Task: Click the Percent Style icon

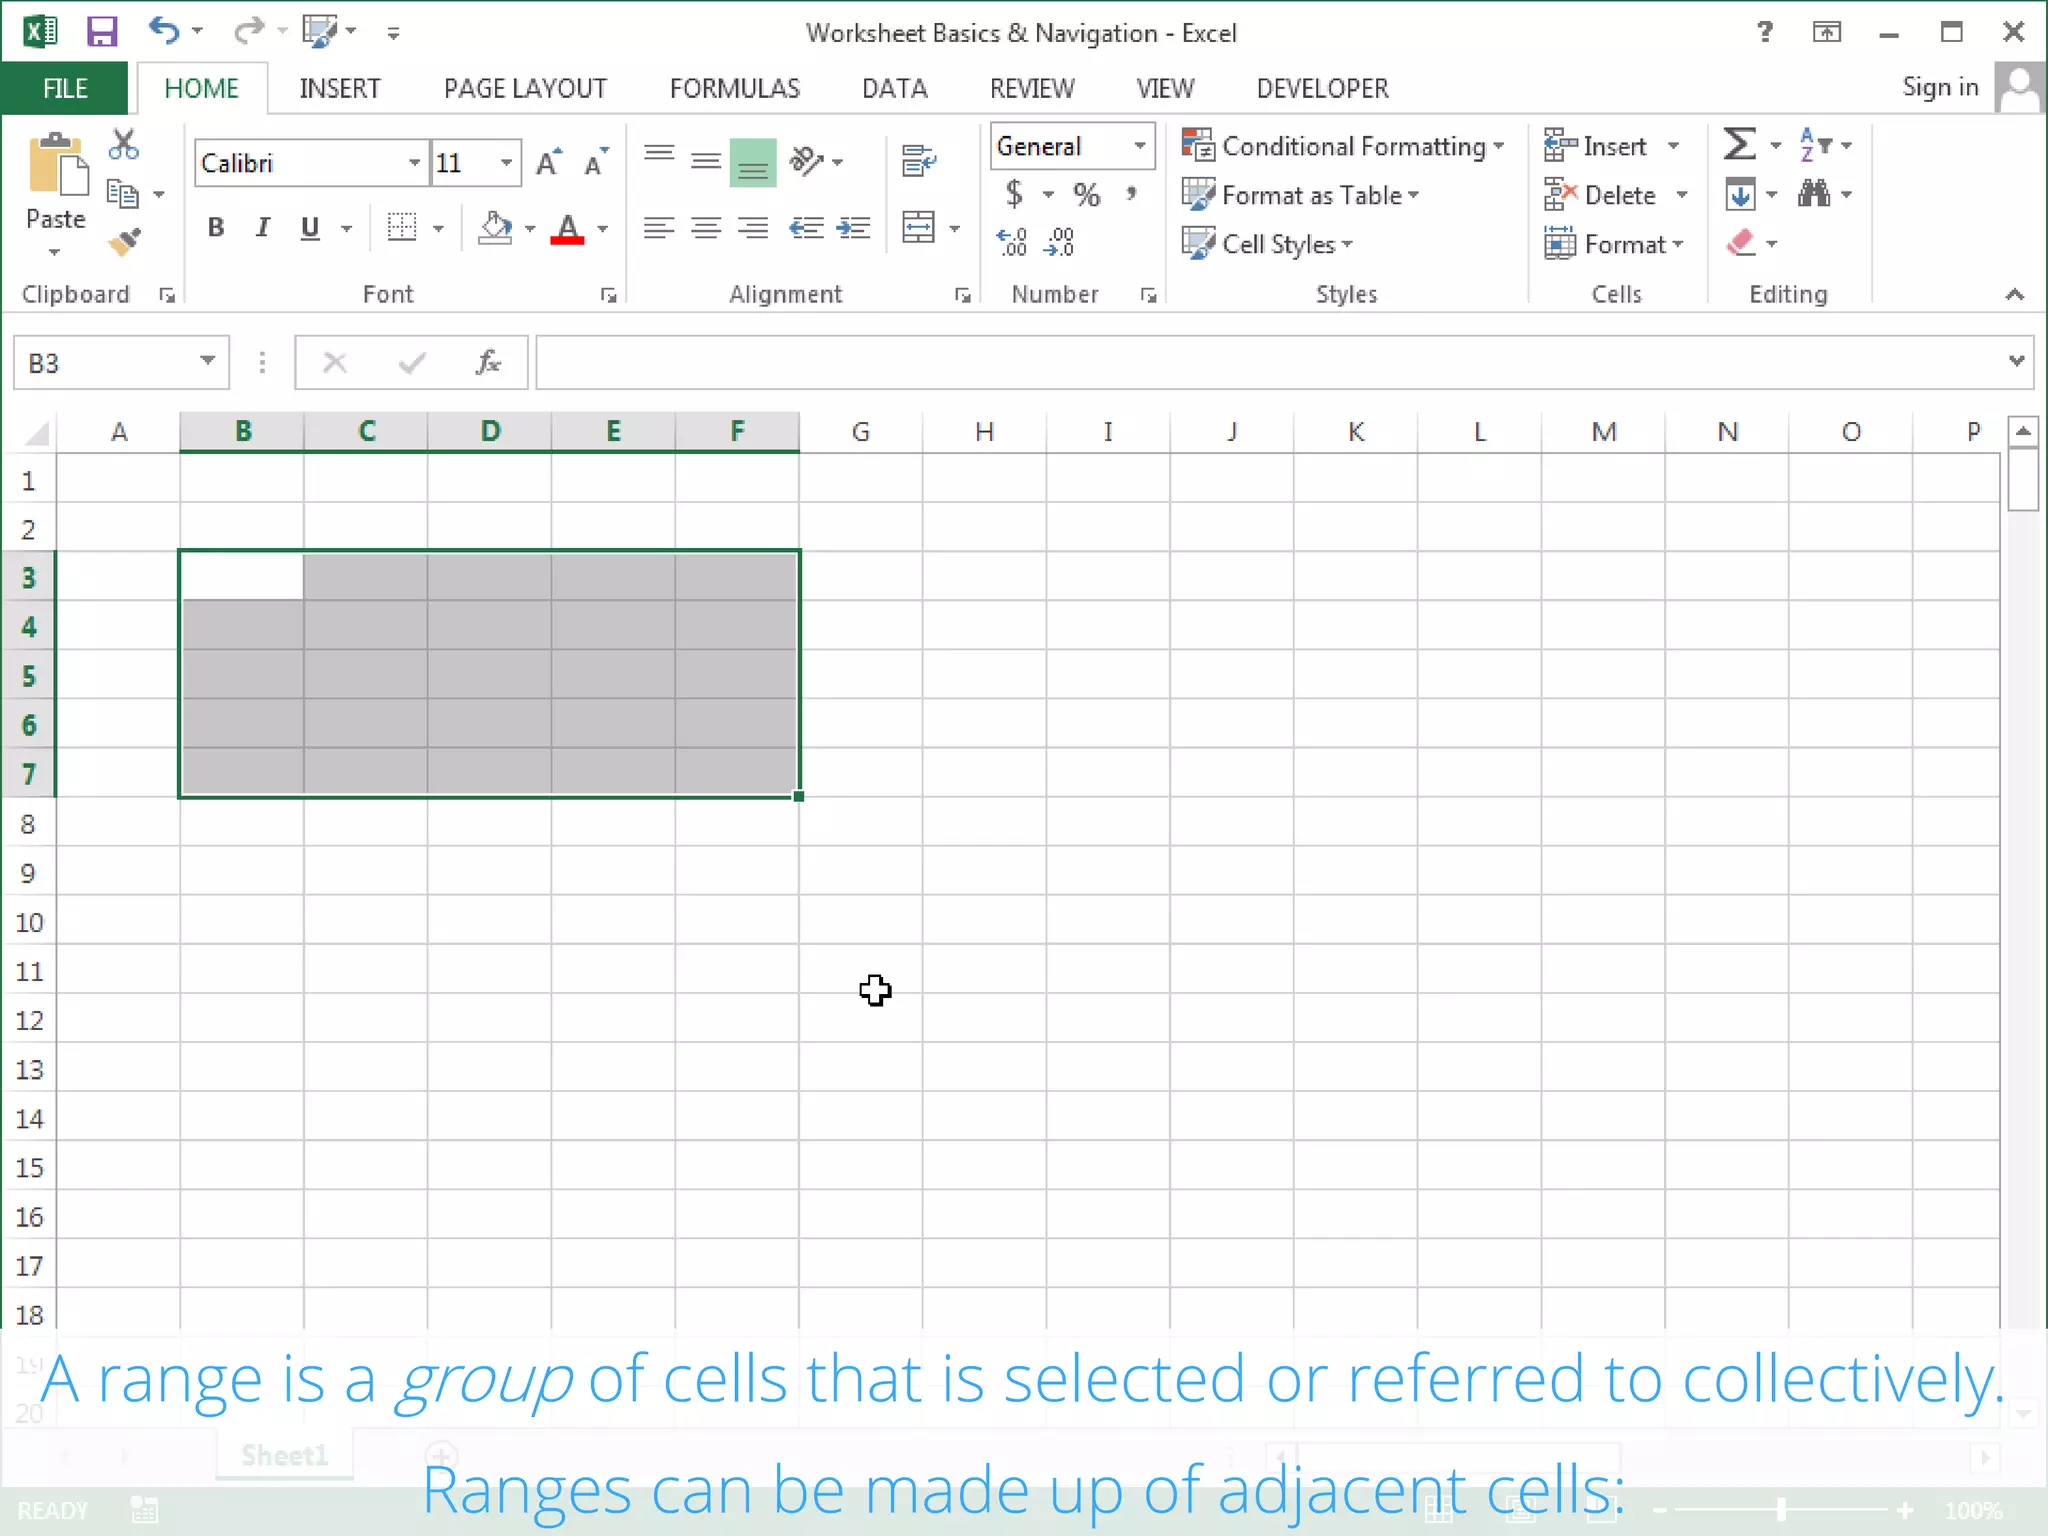Action: tap(1086, 194)
